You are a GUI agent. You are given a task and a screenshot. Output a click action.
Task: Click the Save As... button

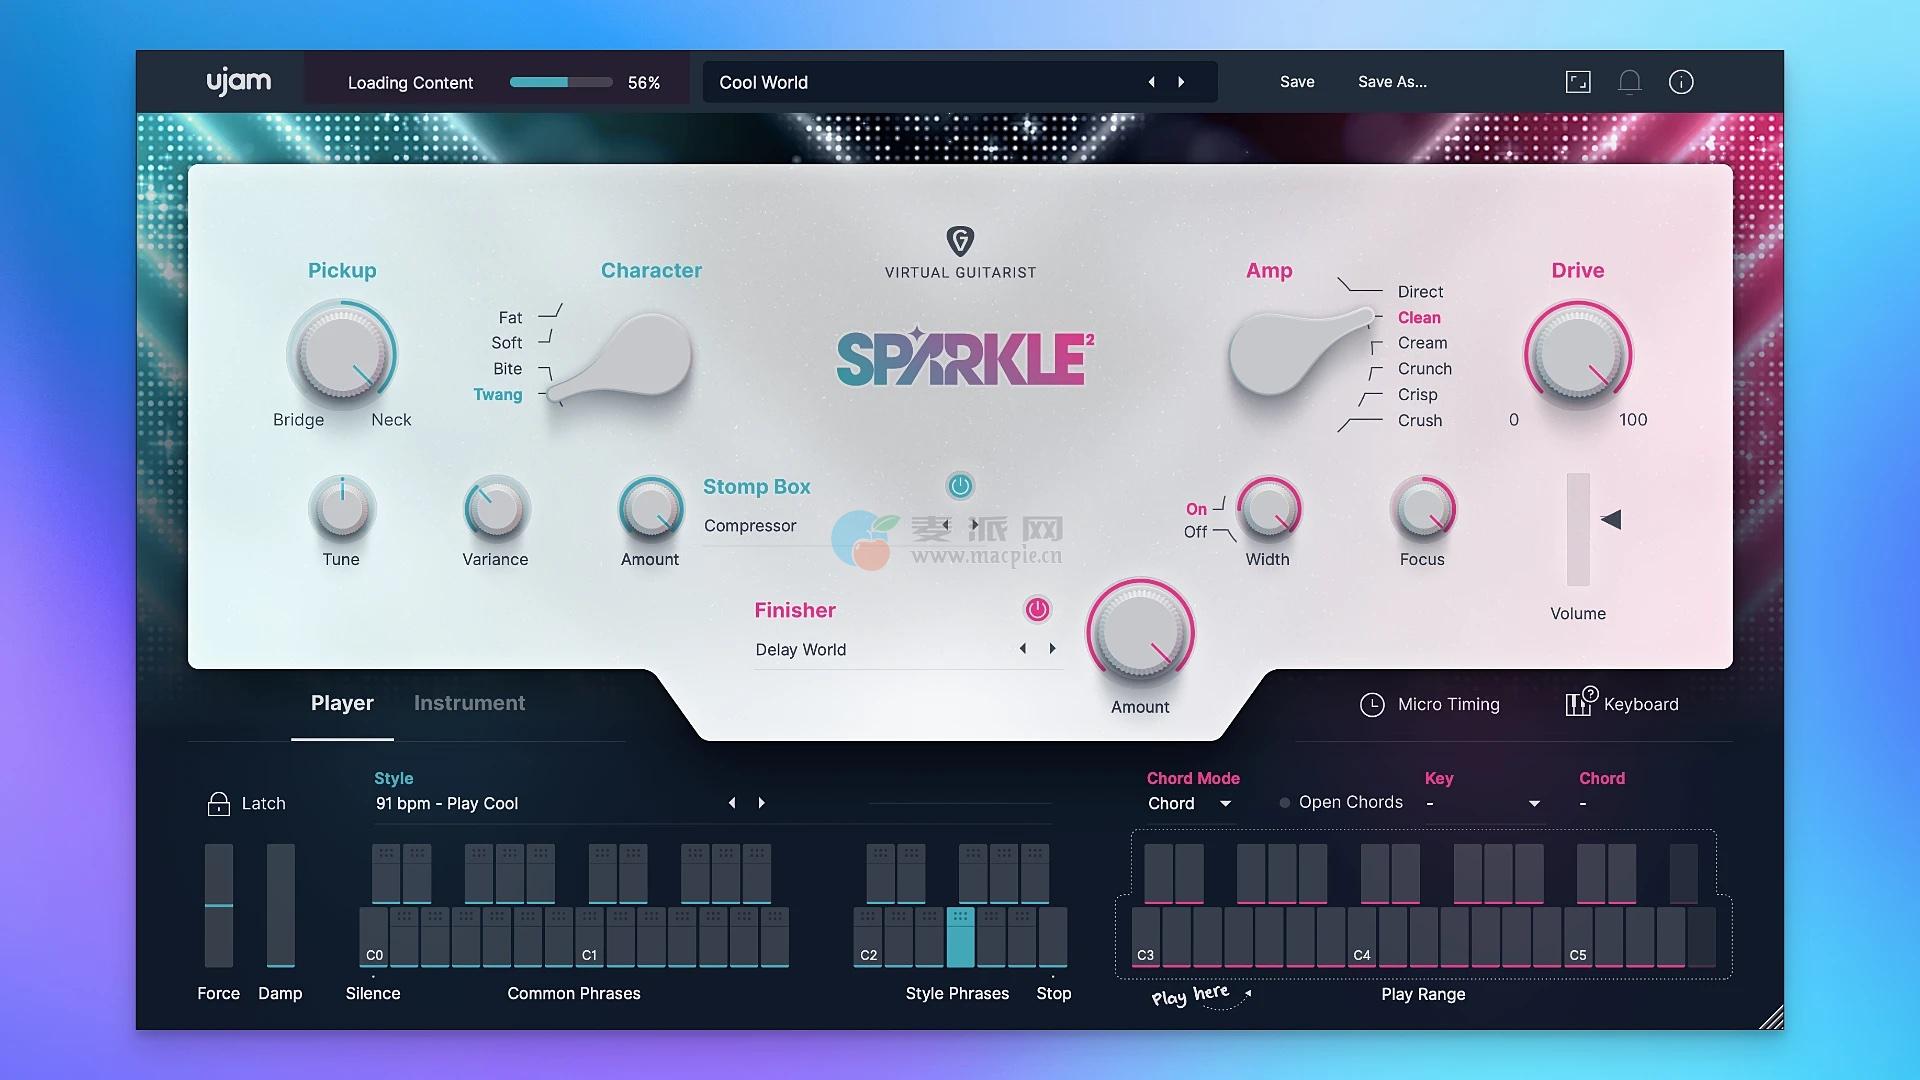(1392, 82)
